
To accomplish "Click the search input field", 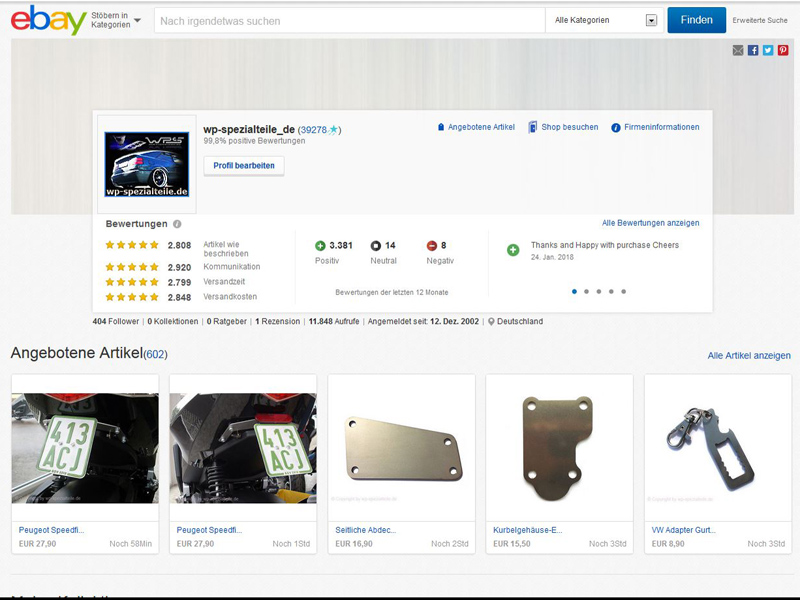I will [x=350, y=21].
